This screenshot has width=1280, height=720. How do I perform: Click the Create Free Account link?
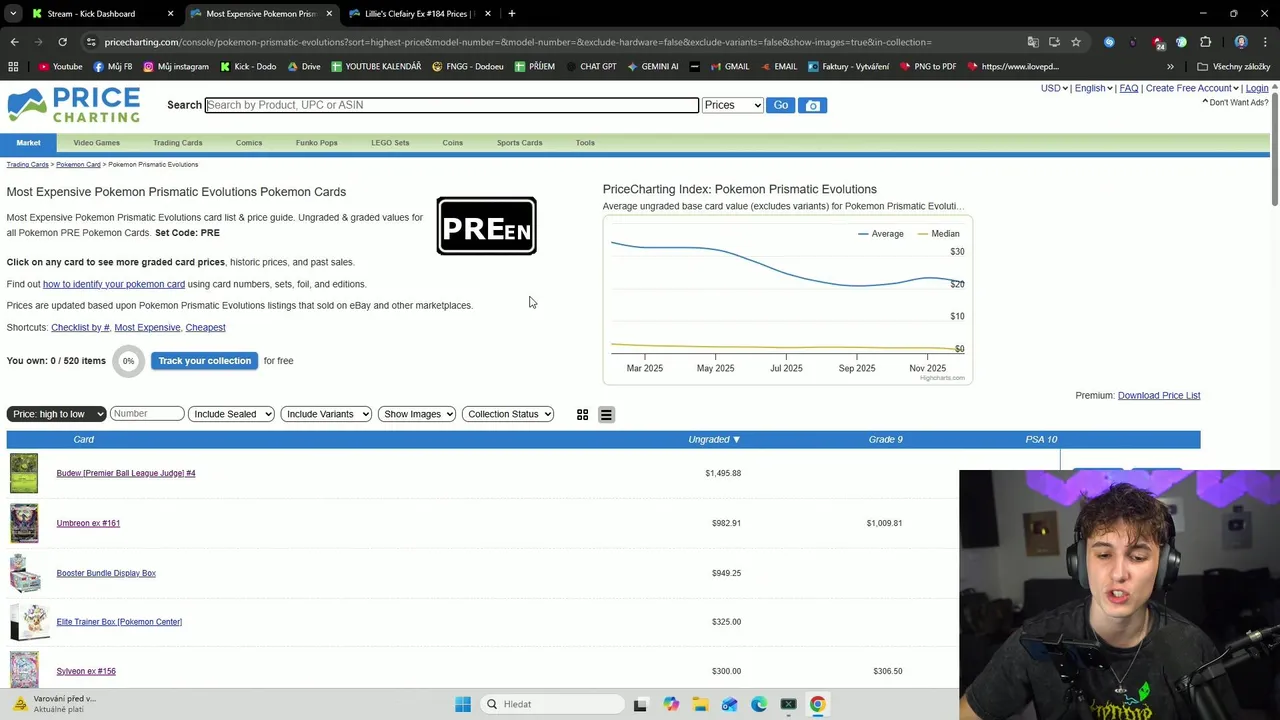point(1190,88)
